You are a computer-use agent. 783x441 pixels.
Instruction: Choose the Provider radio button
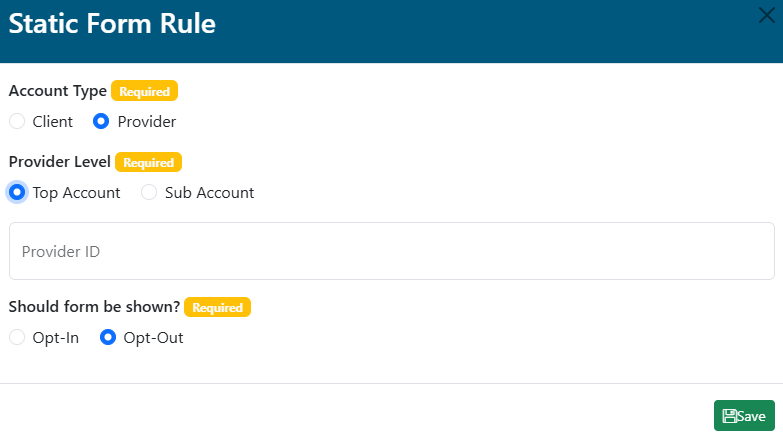pos(101,122)
